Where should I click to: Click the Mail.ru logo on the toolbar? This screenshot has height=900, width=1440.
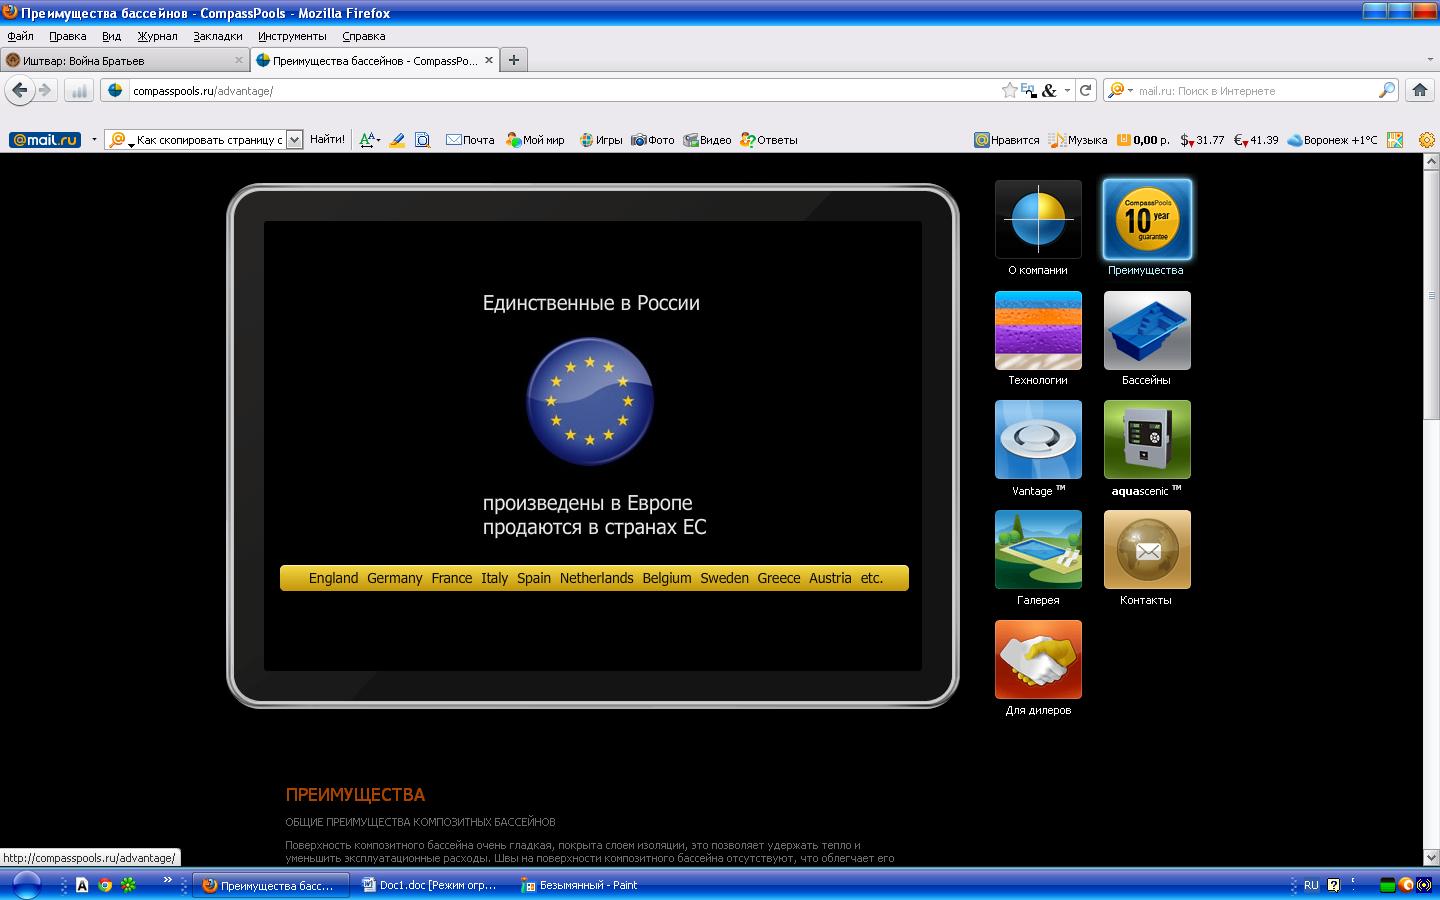(45, 140)
